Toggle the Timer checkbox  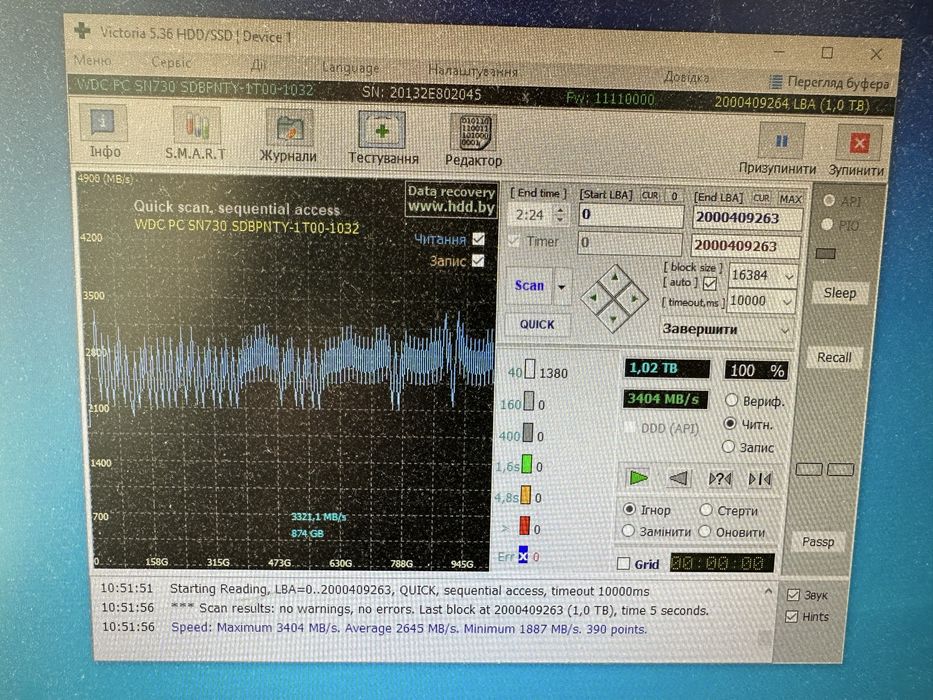point(514,241)
